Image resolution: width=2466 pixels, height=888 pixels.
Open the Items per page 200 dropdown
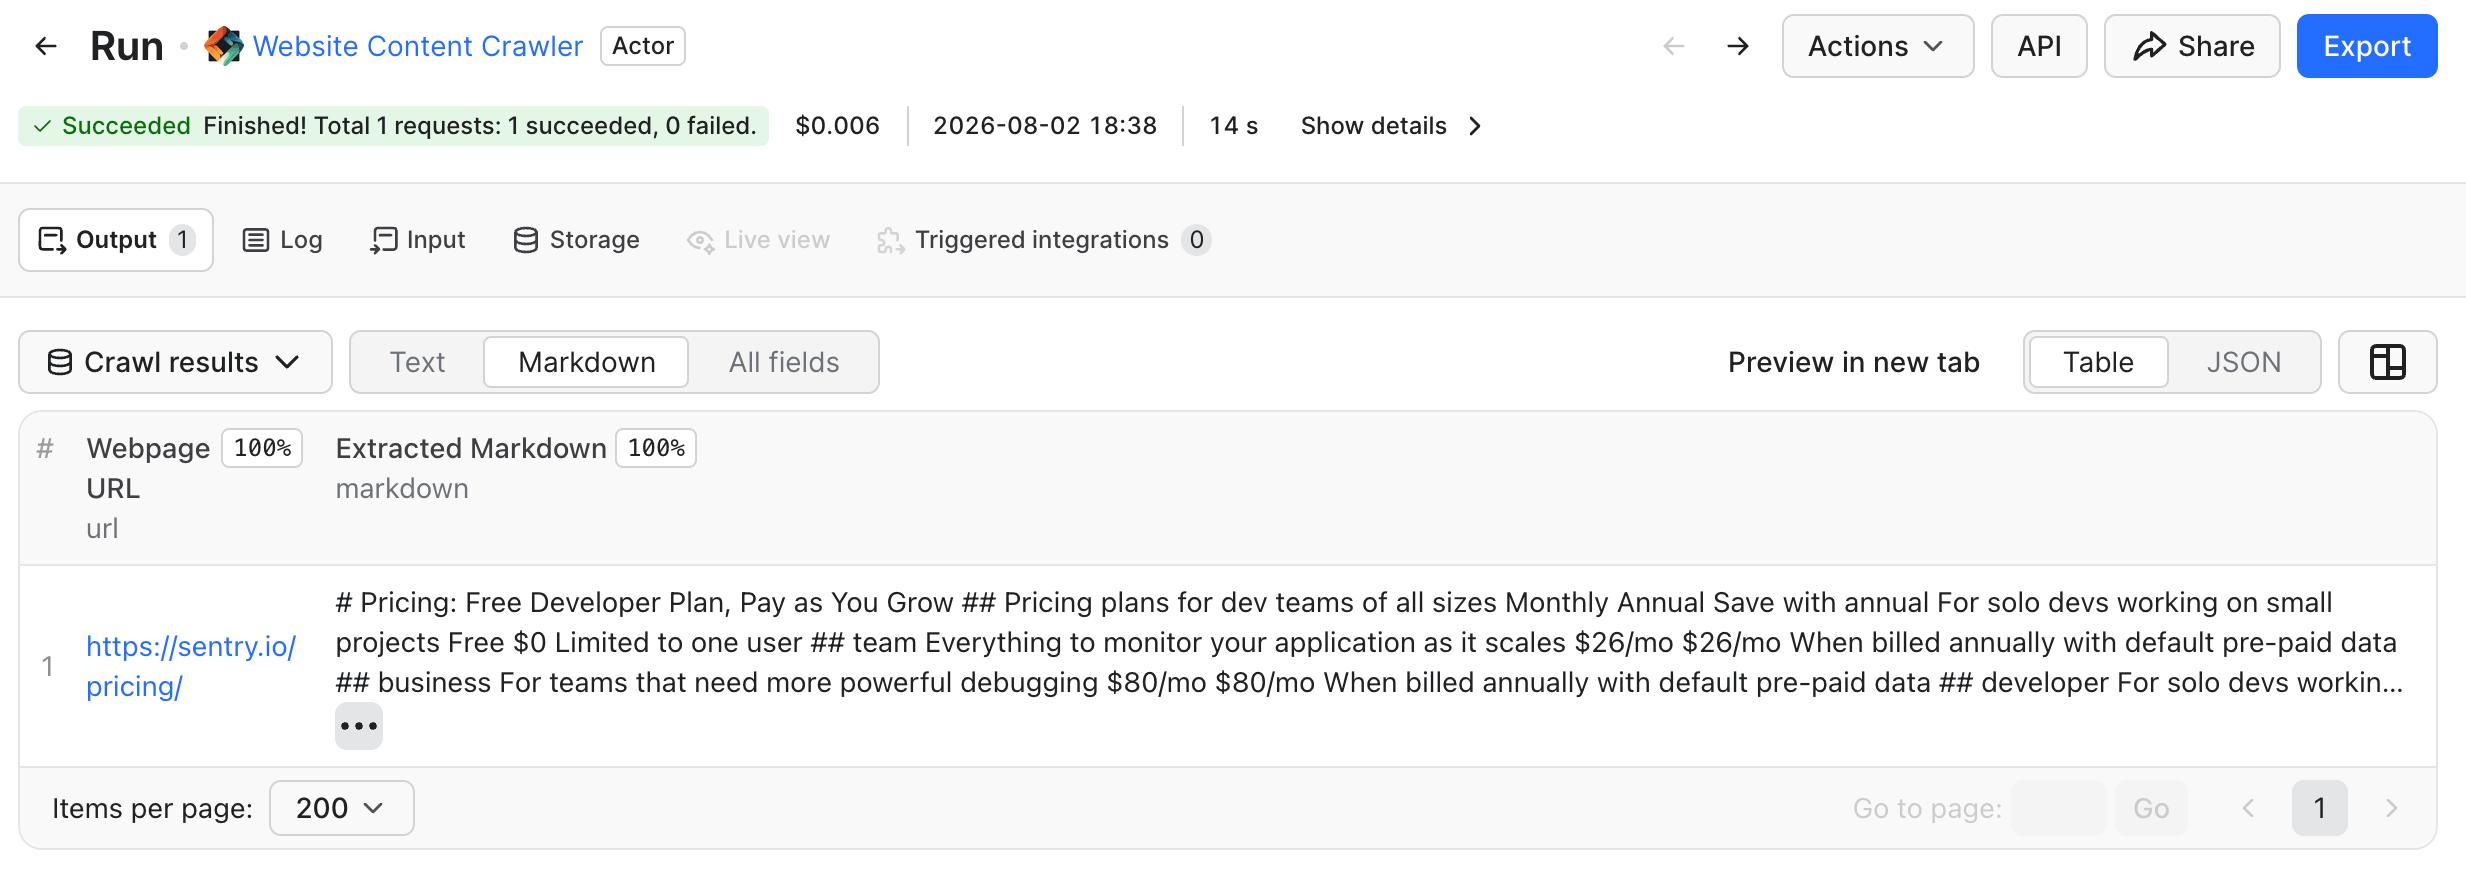pyautogui.click(x=342, y=808)
